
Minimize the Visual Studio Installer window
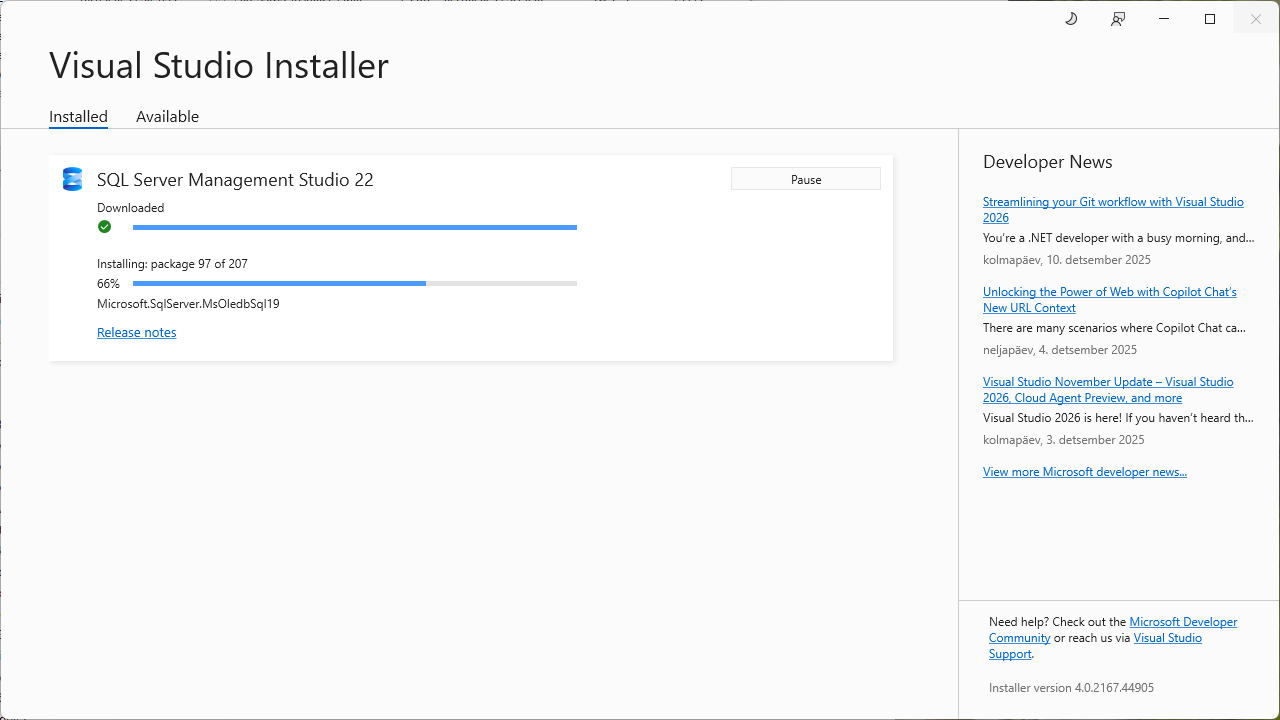point(1164,19)
